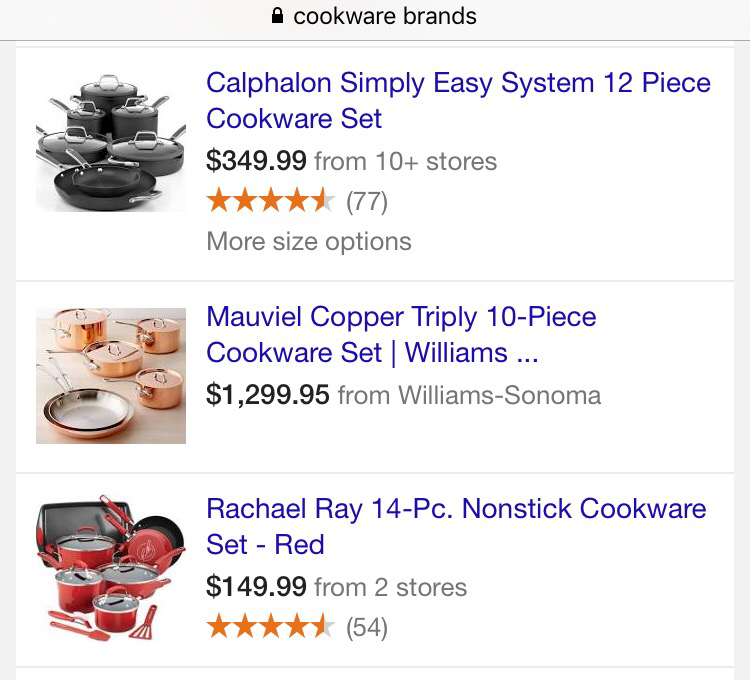Open the 54 reviews count for Rachael Ray

click(366, 628)
